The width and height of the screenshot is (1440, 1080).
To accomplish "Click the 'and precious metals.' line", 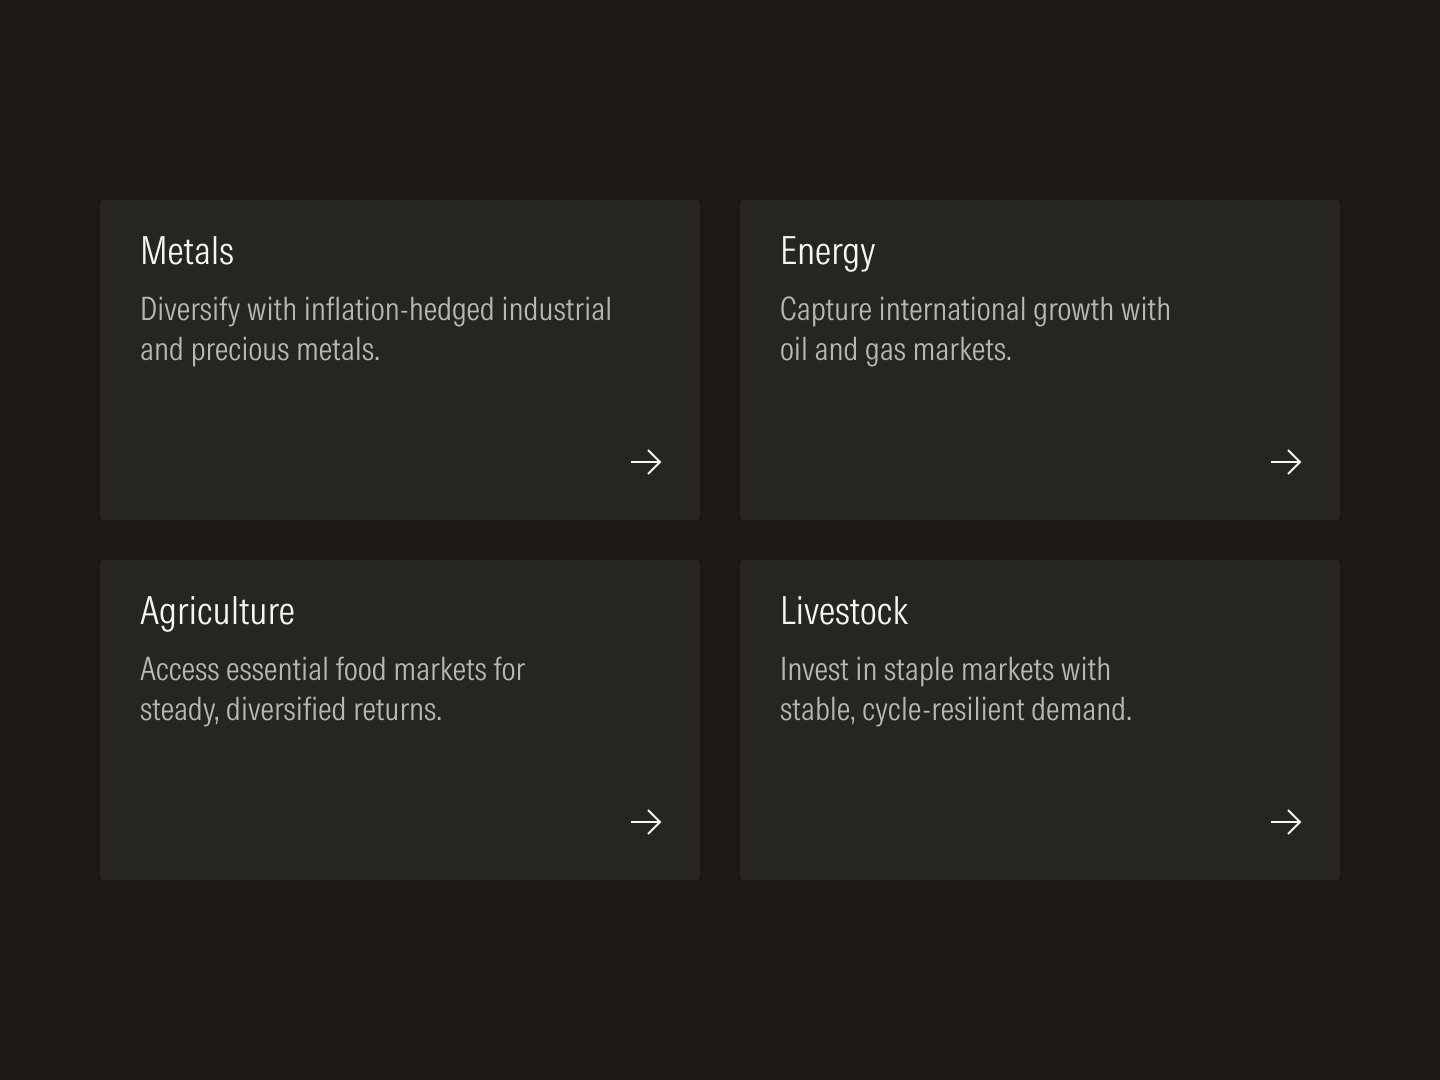I will pos(260,350).
